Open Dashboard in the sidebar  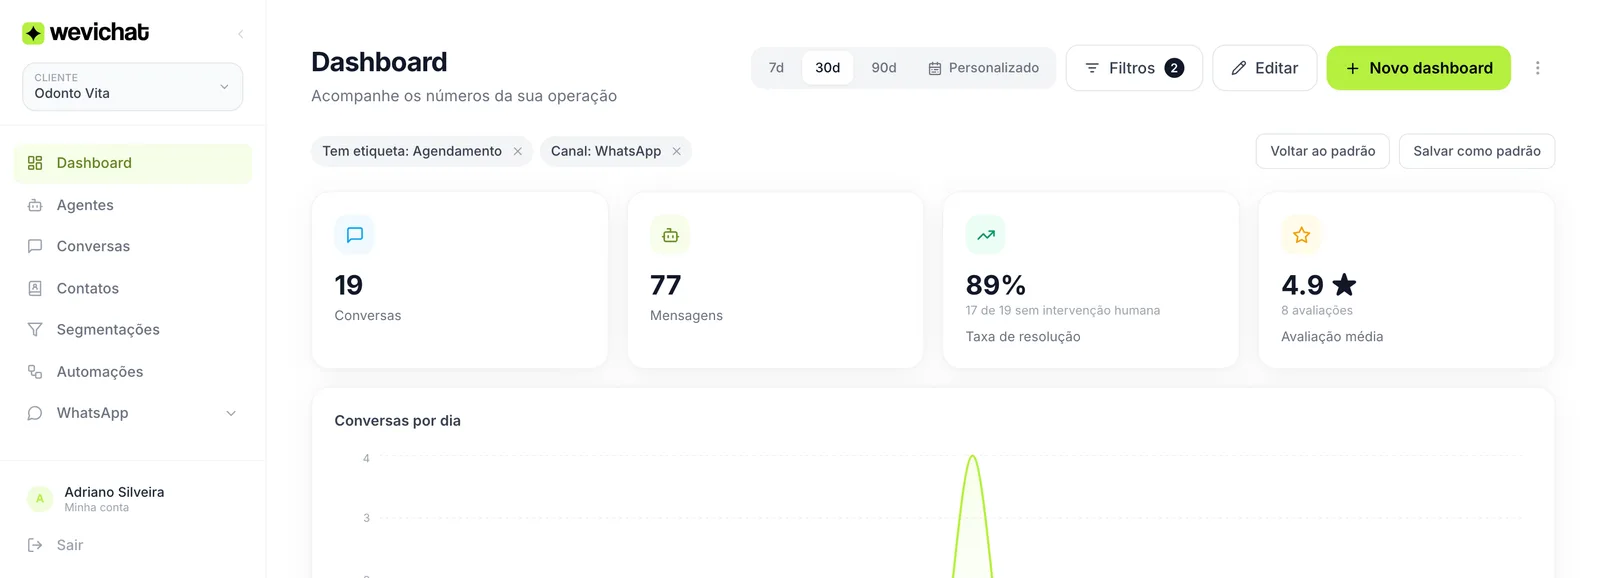132,163
